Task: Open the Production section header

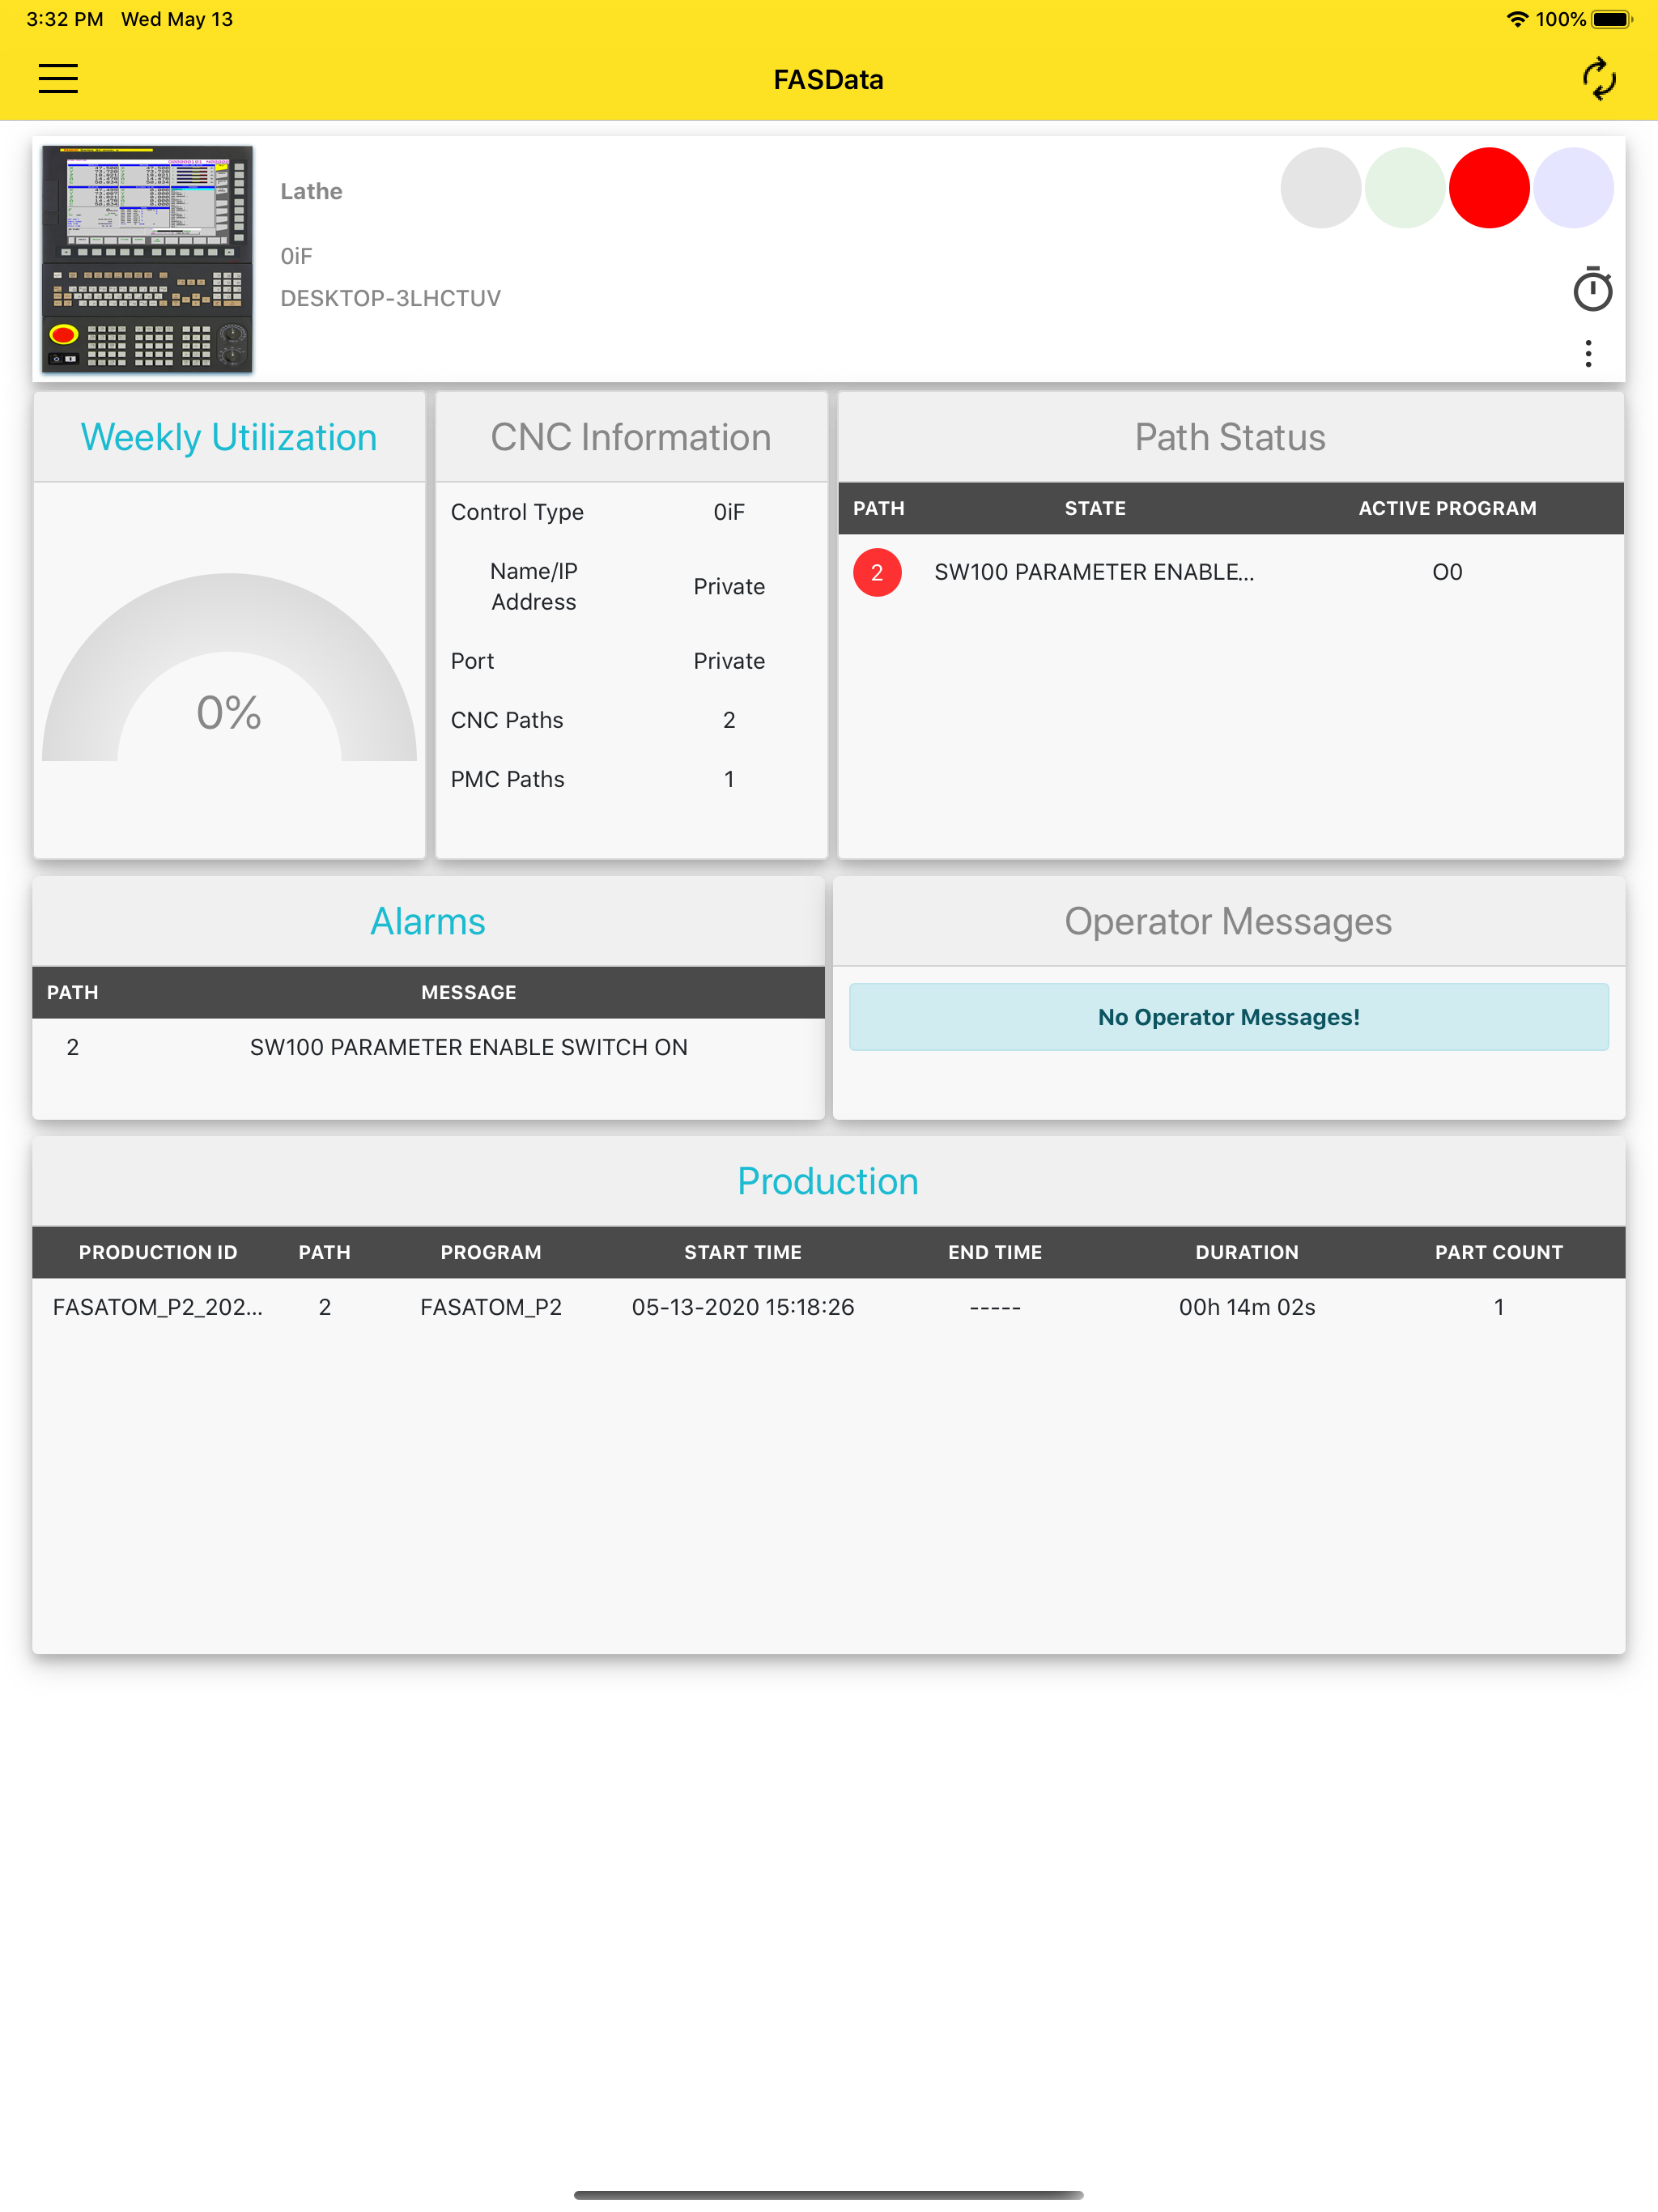Action: (828, 1181)
